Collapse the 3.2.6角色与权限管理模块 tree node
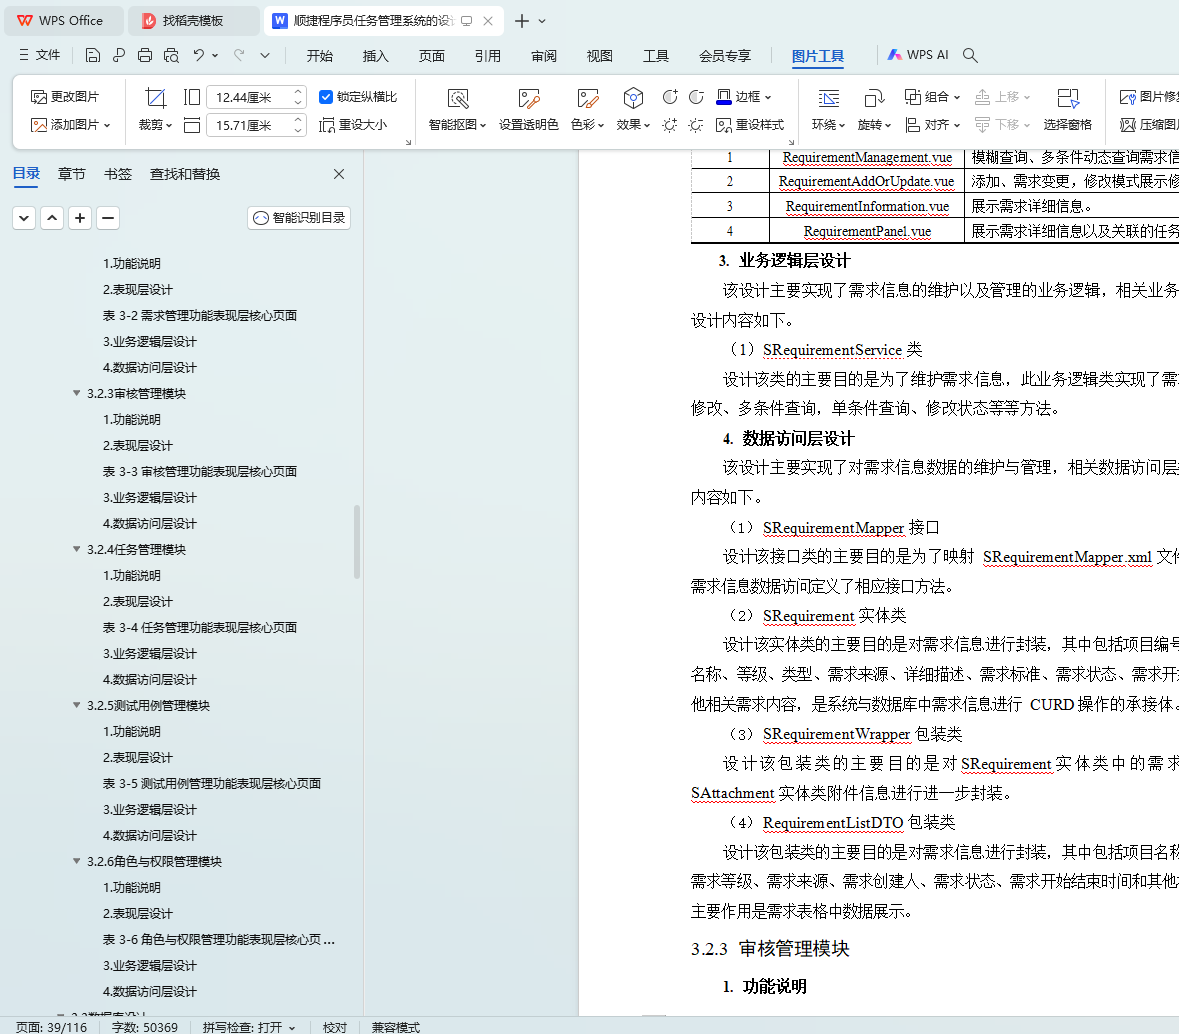Image resolution: width=1179 pixels, height=1034 pixels. [x=76, y=861]
